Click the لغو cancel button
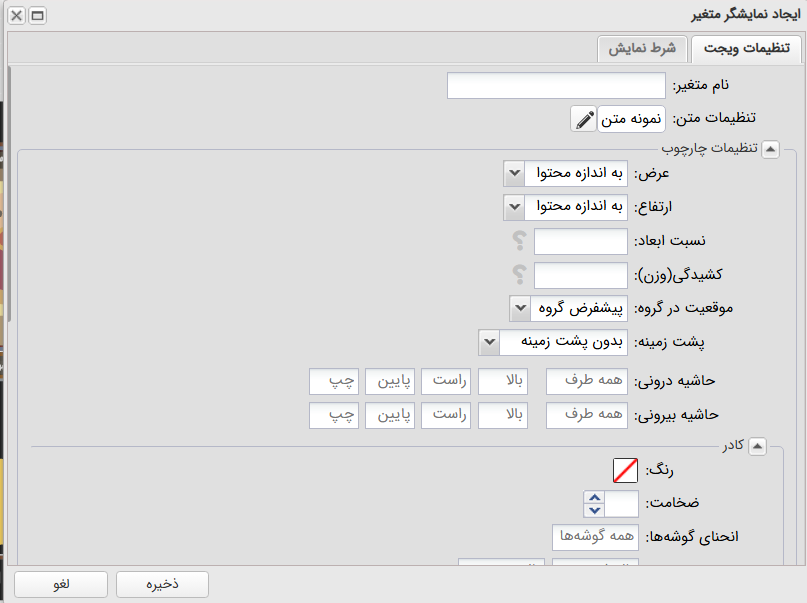The height and width of the screenshot is (603, 807). coord(61,584)
